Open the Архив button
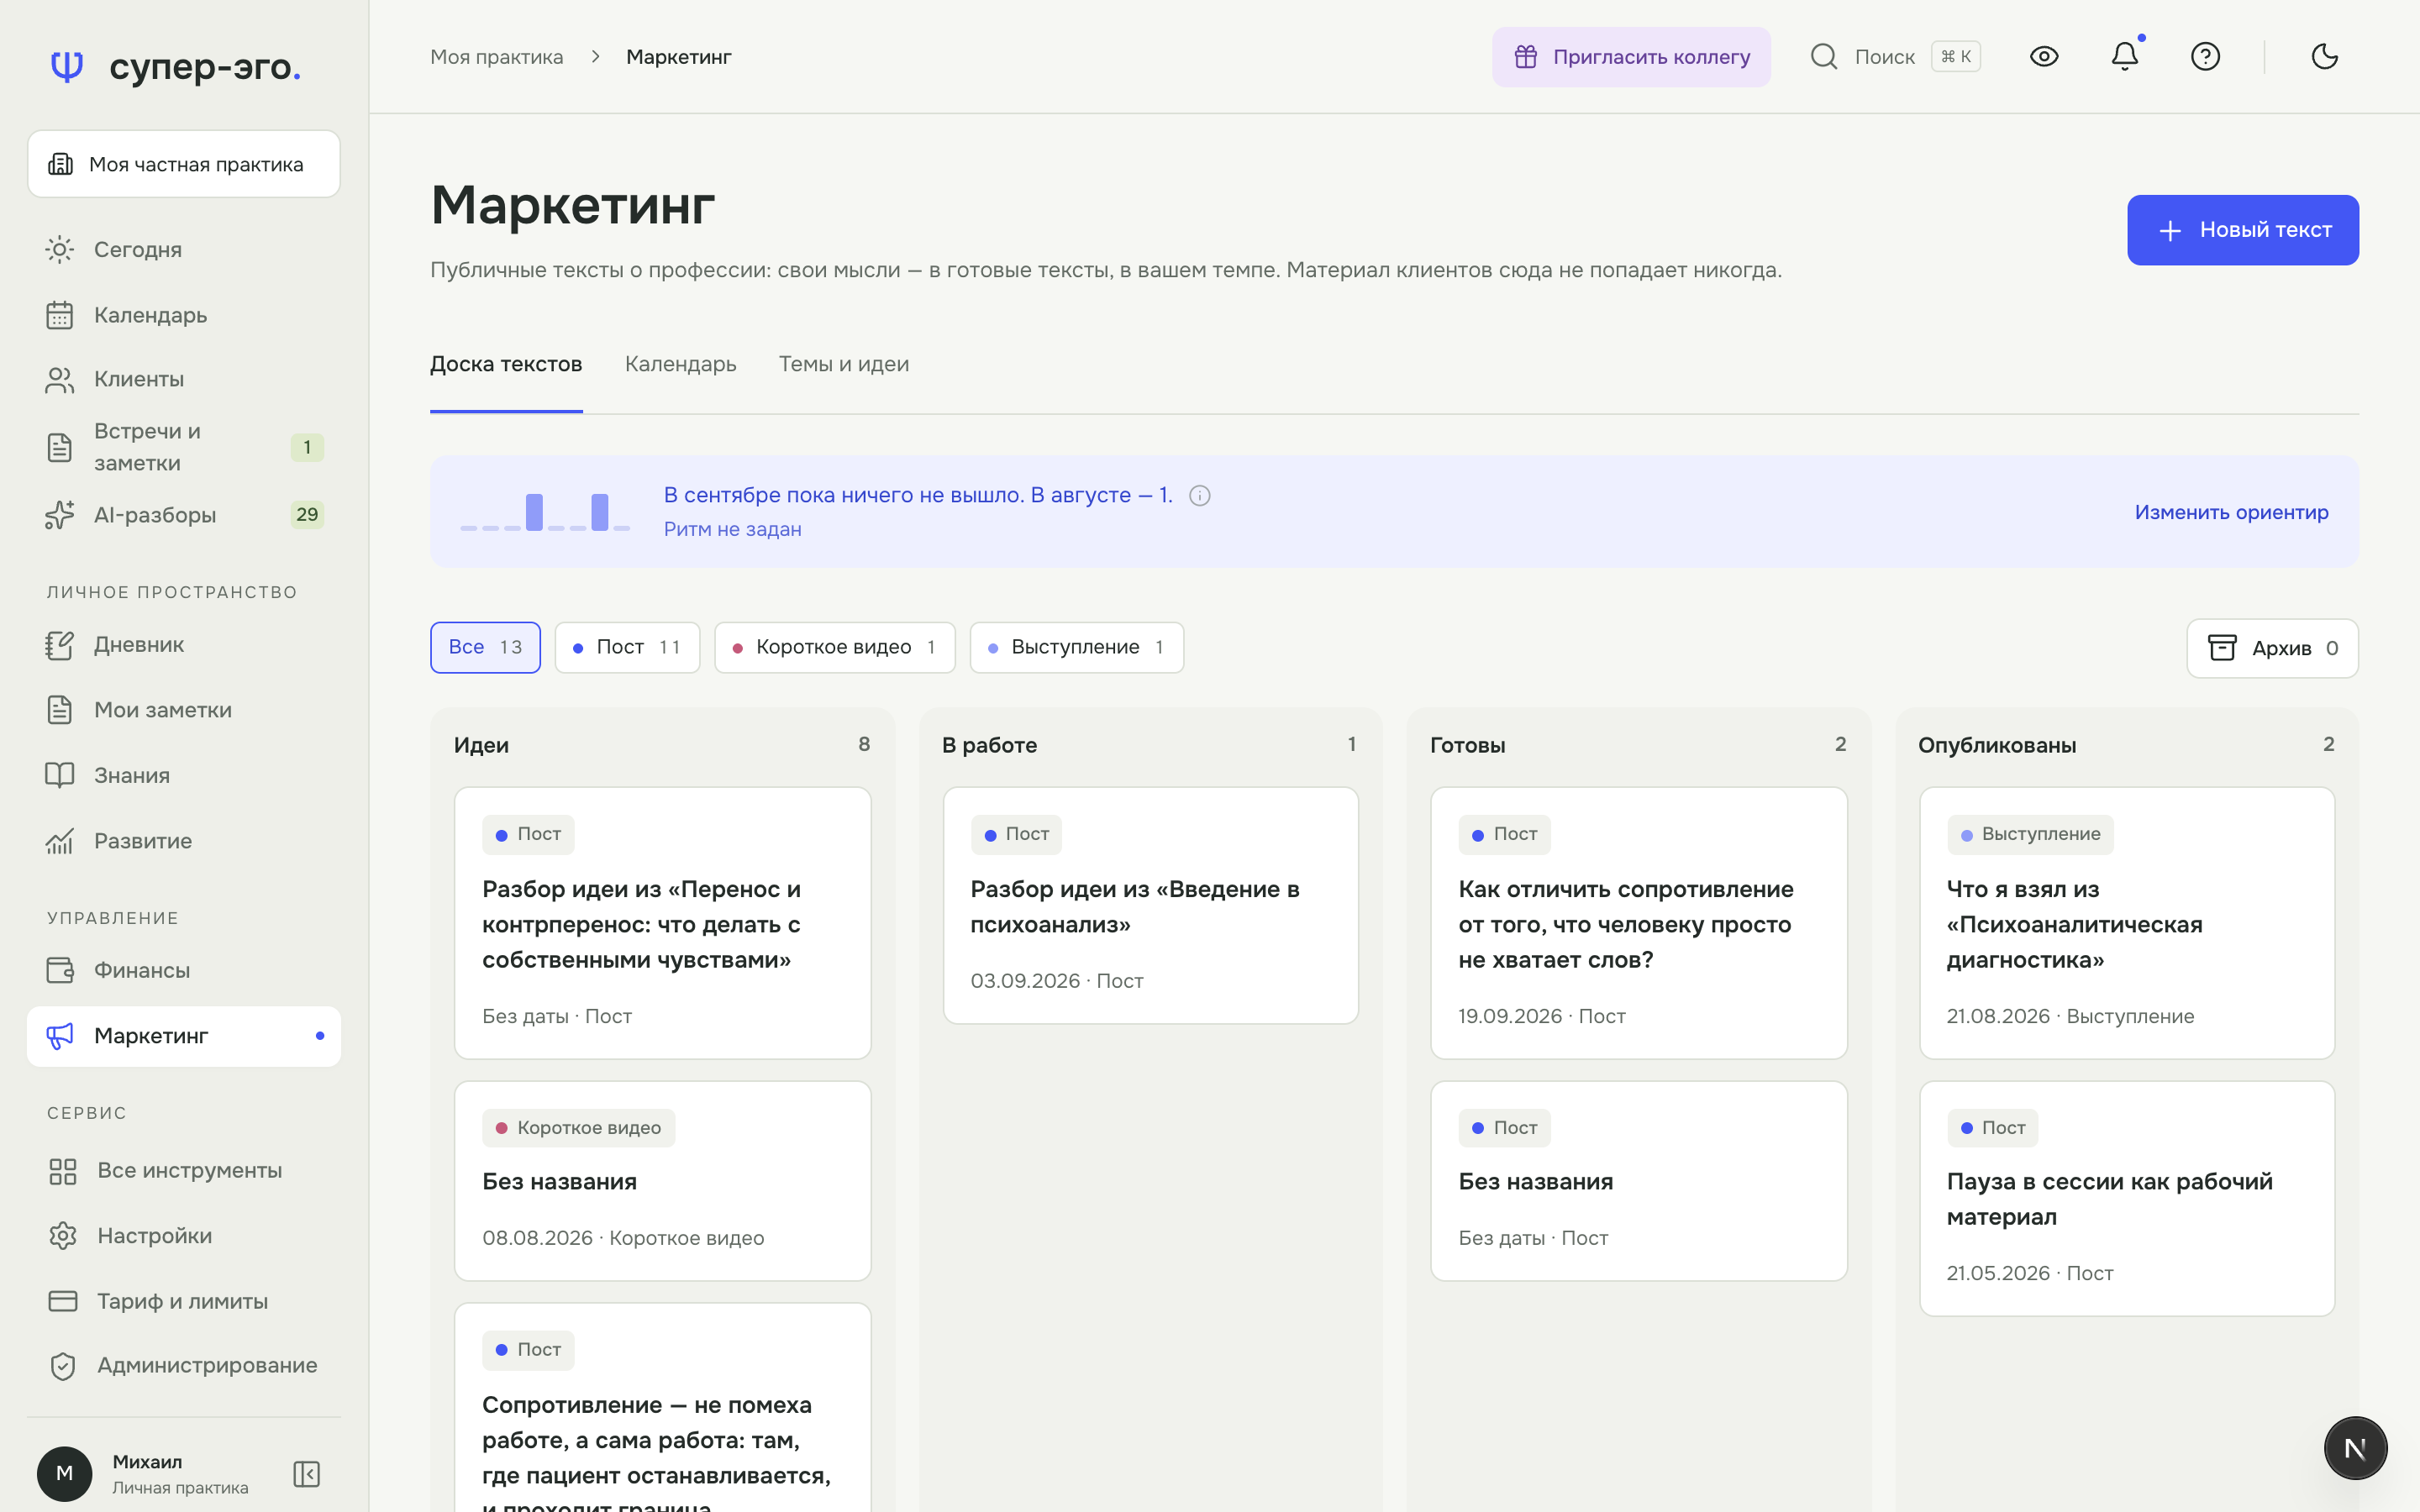Screen dimensions: 2420x1512 click(x=2272, y=648)
